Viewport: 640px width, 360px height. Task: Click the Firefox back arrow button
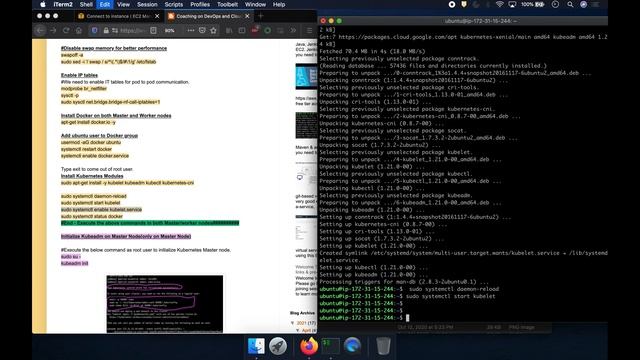point(40,30)
